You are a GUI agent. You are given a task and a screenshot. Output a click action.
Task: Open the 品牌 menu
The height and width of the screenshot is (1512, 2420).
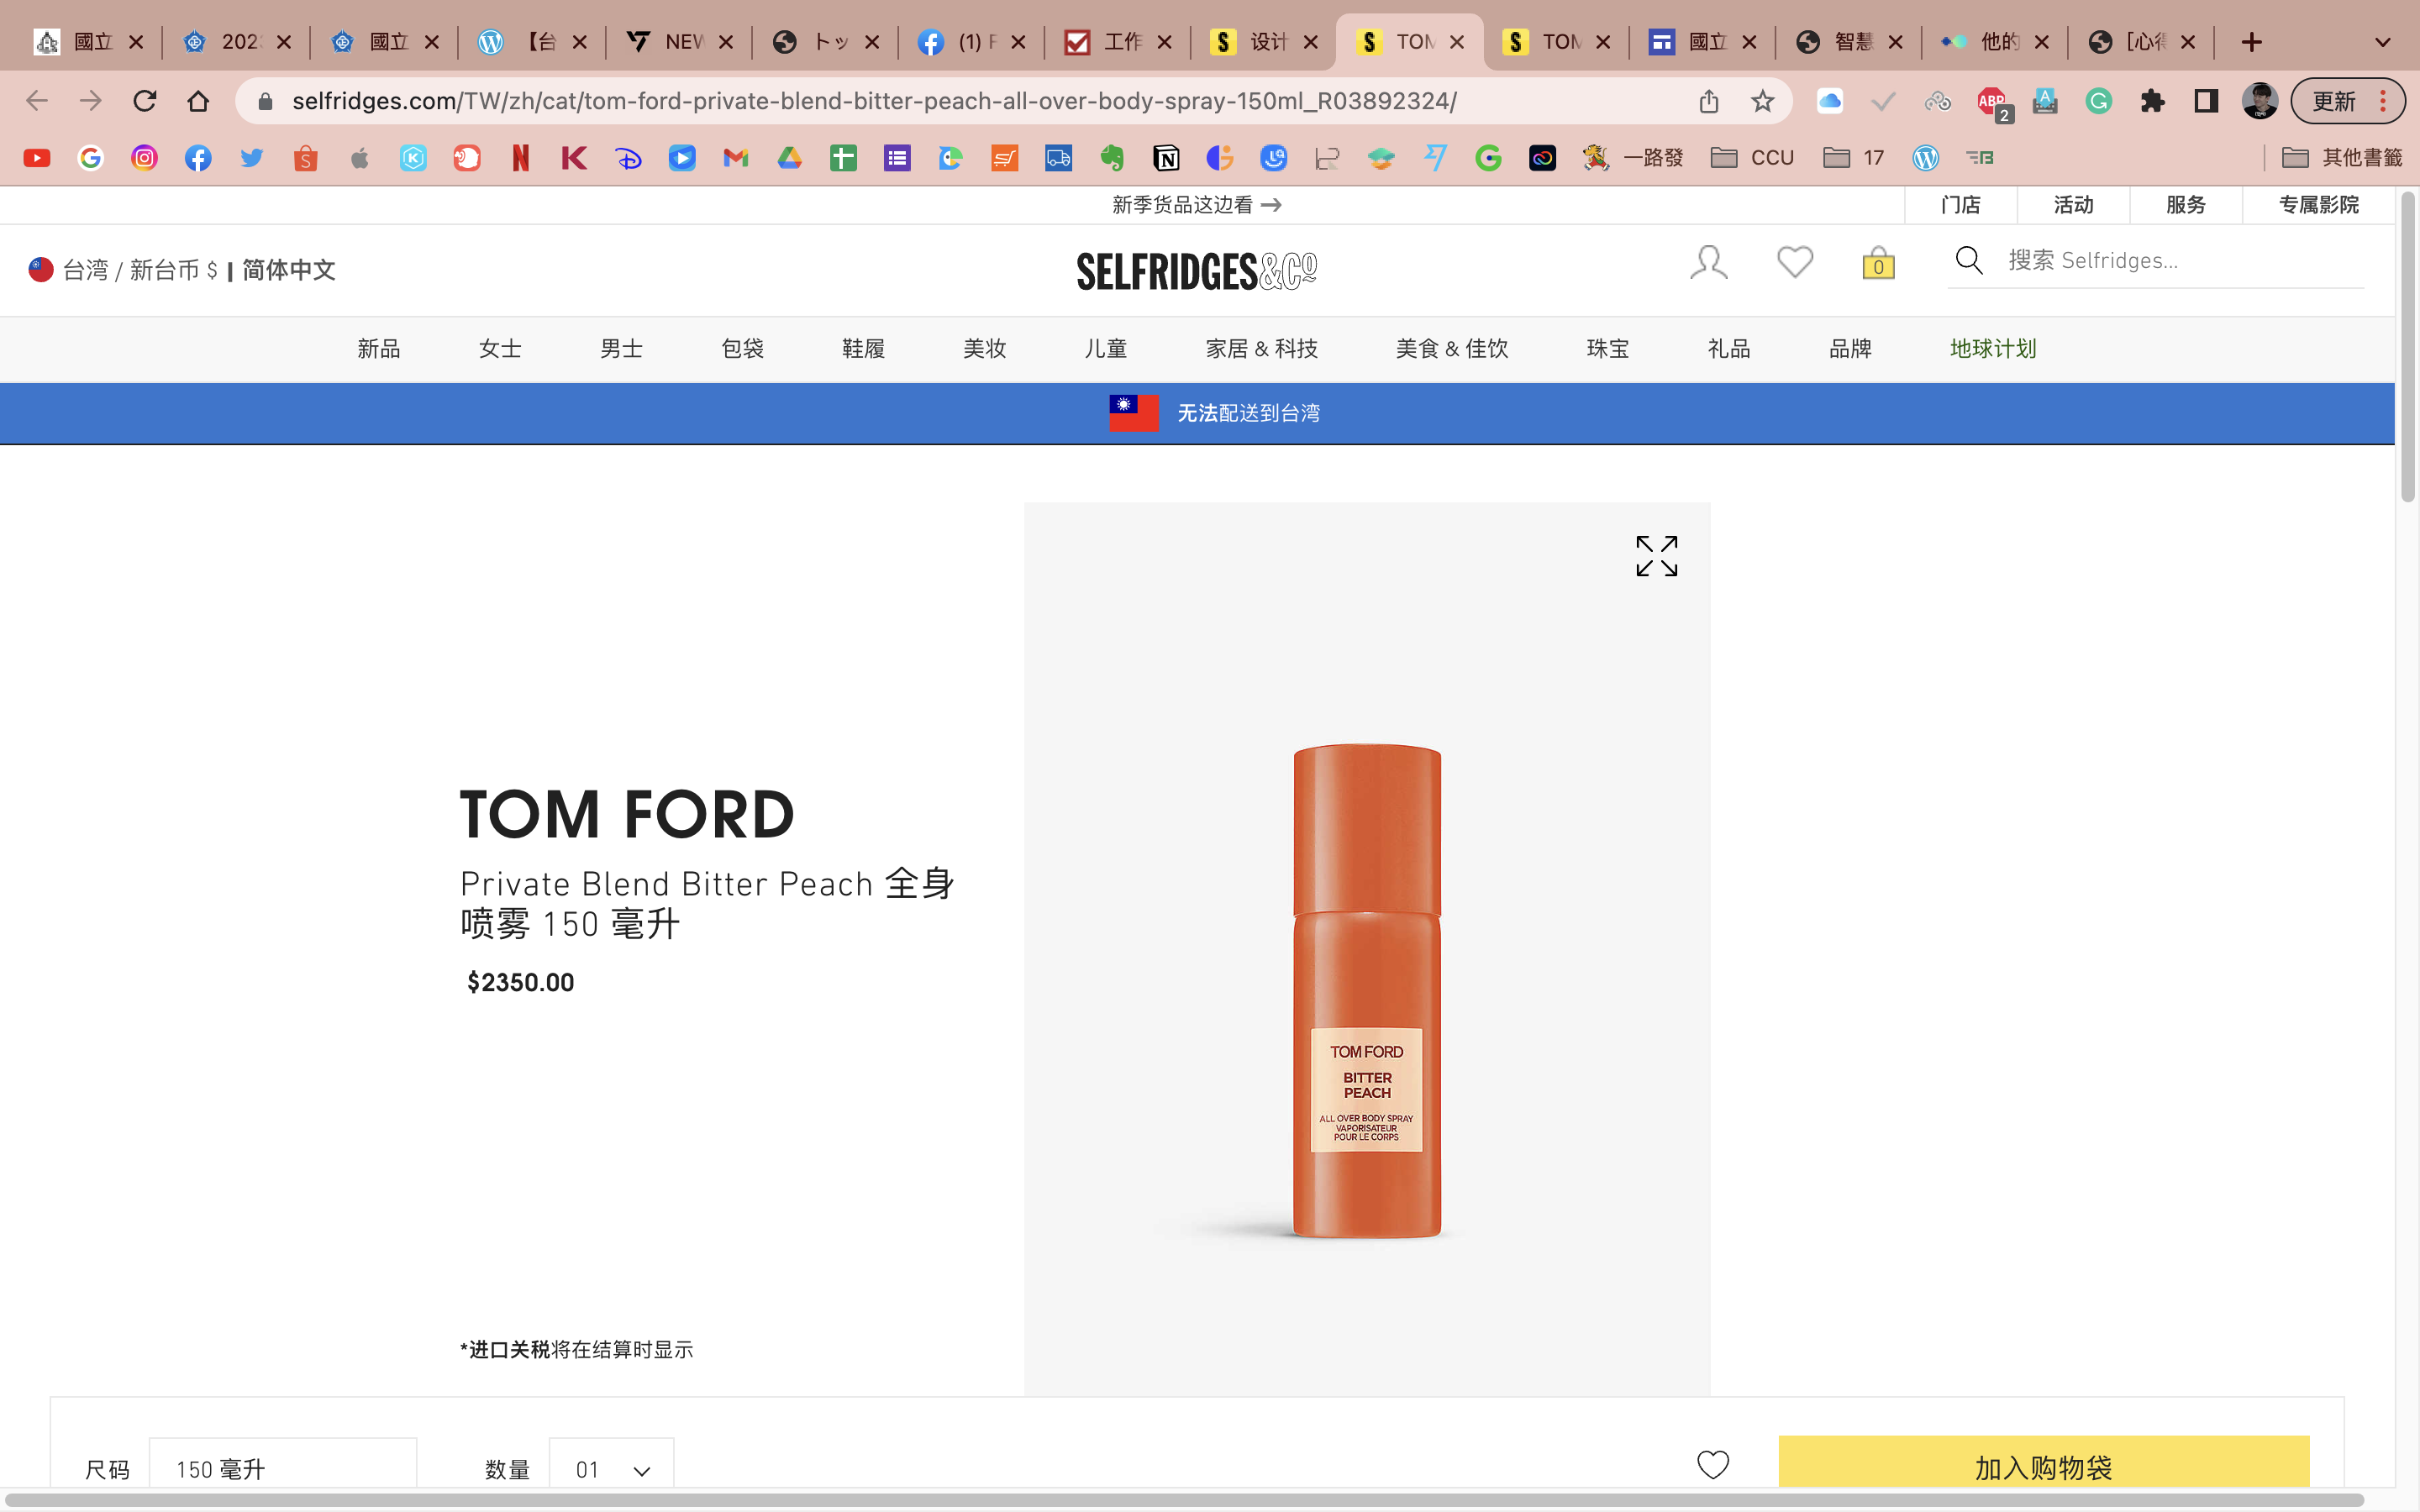1850,349
